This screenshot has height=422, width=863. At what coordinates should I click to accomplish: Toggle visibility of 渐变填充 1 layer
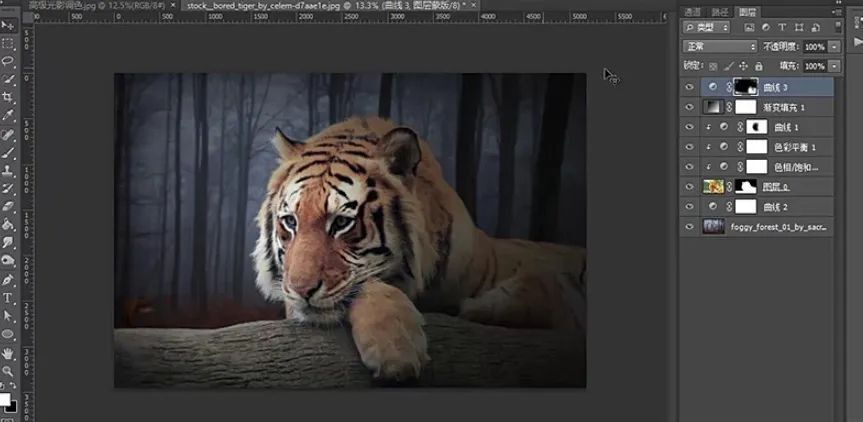tap(689, 107)
